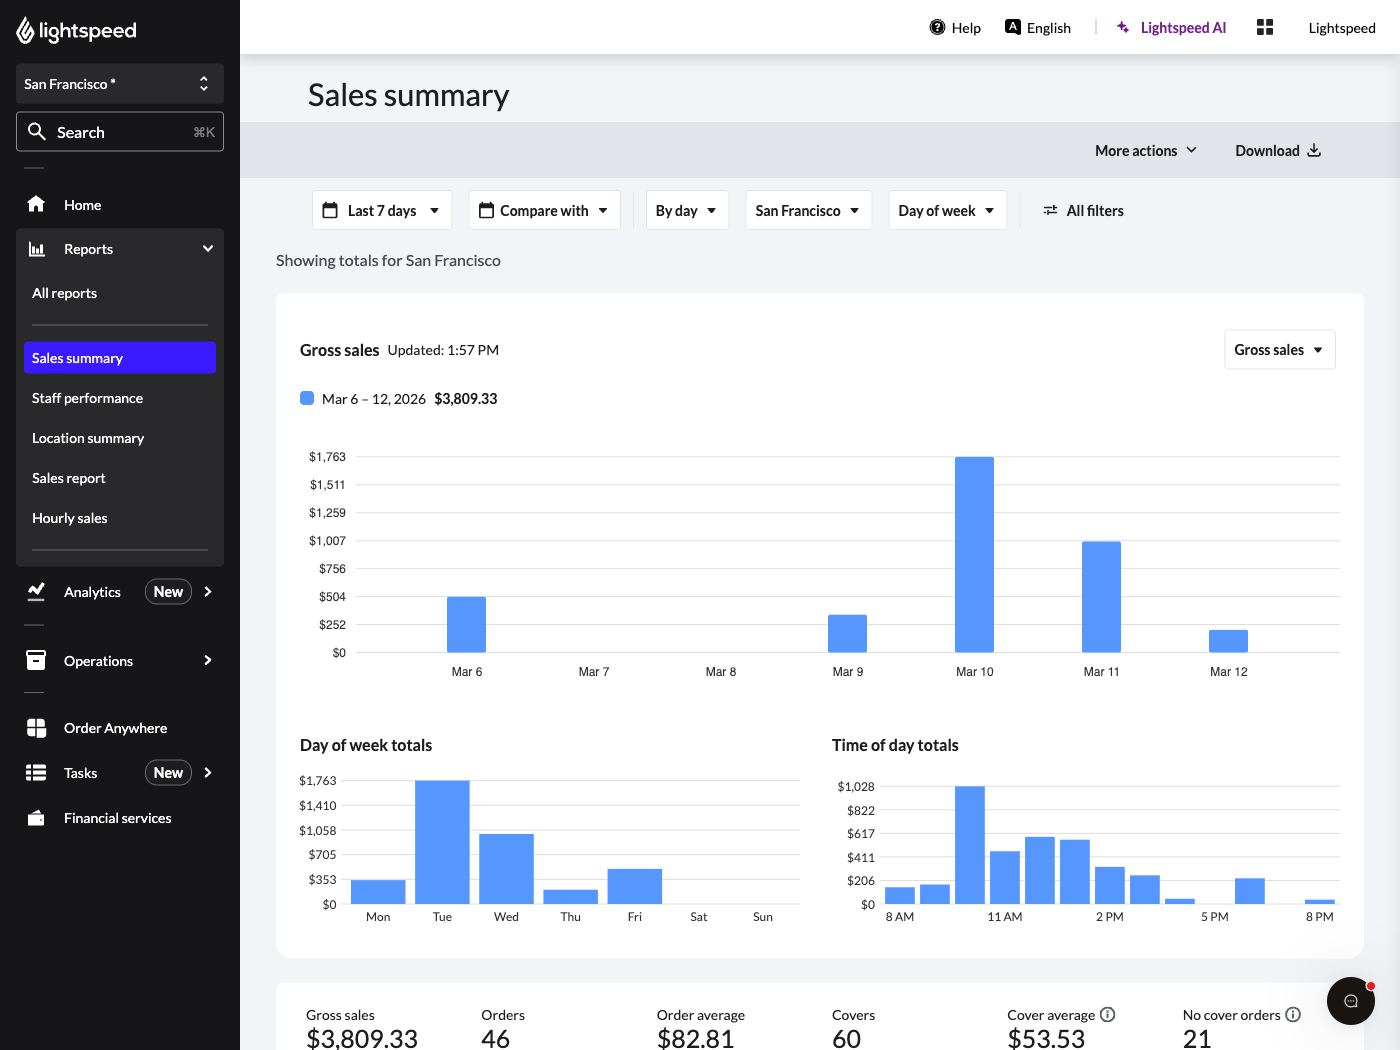Expand the More actions menu
1400x1050 pixels.
coord(1145,150)
